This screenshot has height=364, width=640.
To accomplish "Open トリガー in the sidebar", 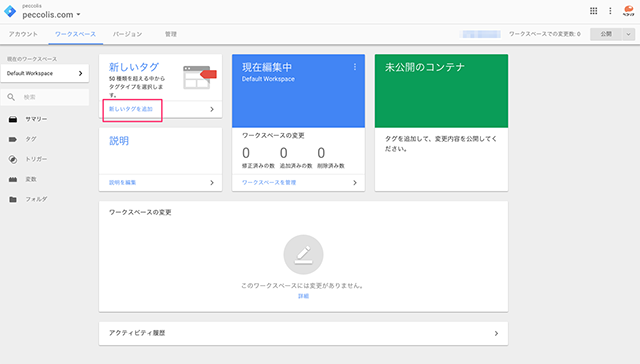I will point(36,159).
